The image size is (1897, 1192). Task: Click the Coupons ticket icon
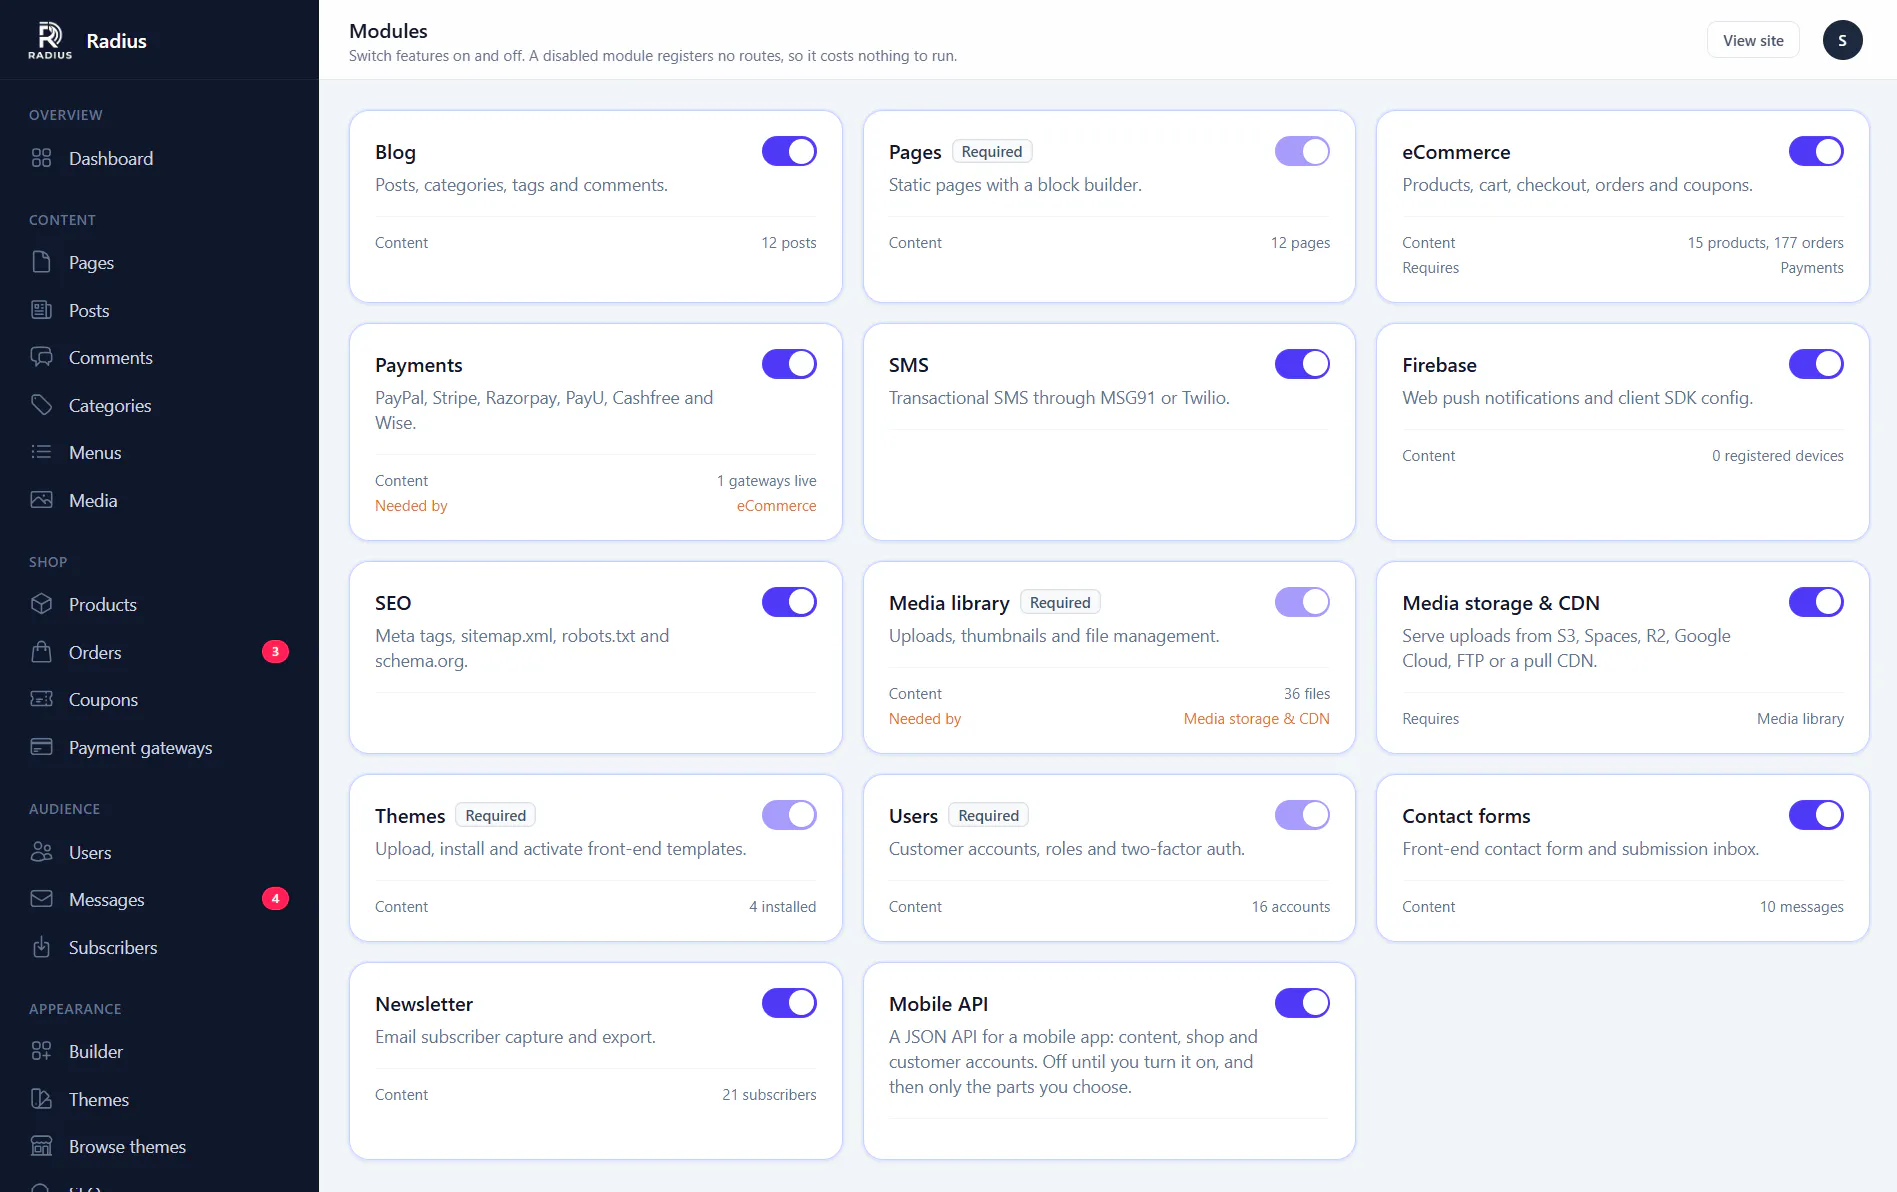41,699
